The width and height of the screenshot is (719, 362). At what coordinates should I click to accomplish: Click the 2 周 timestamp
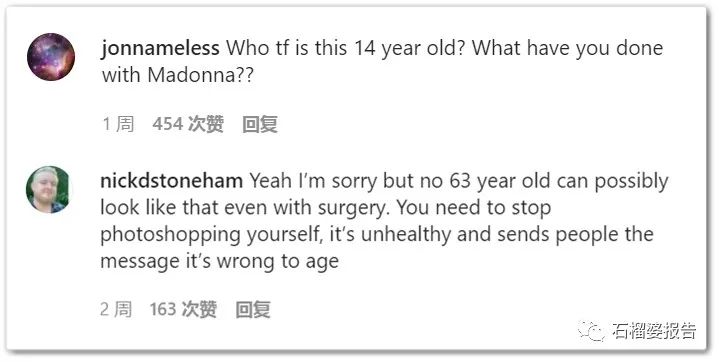pyautogui.click(x=116, y=309)
